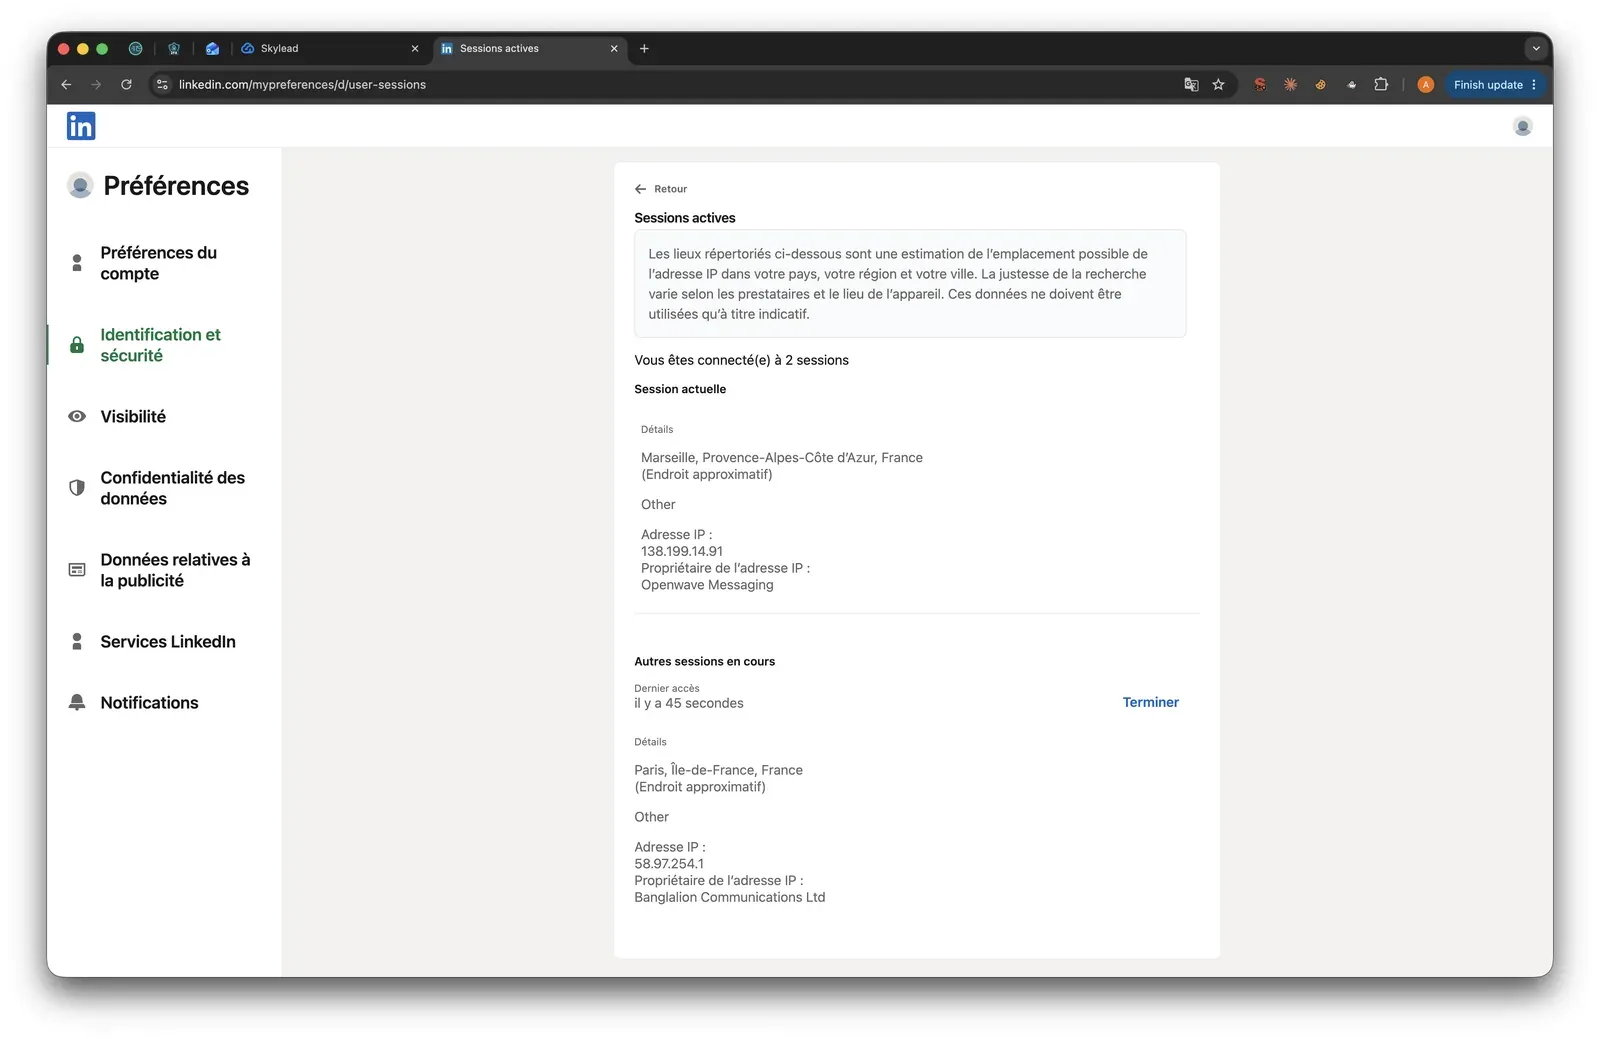Select Visibilité in the sidebar
The height and width of the screenshot is (1039, 1600).
click(133, 416)
